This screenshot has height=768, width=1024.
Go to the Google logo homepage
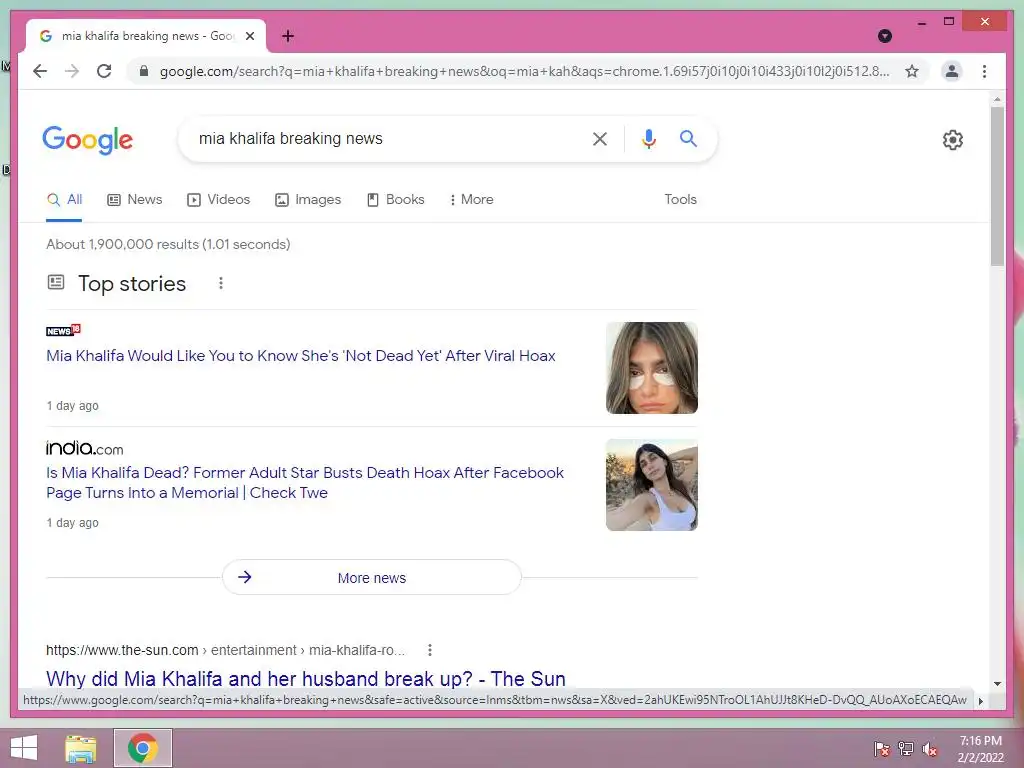(88, 140)
